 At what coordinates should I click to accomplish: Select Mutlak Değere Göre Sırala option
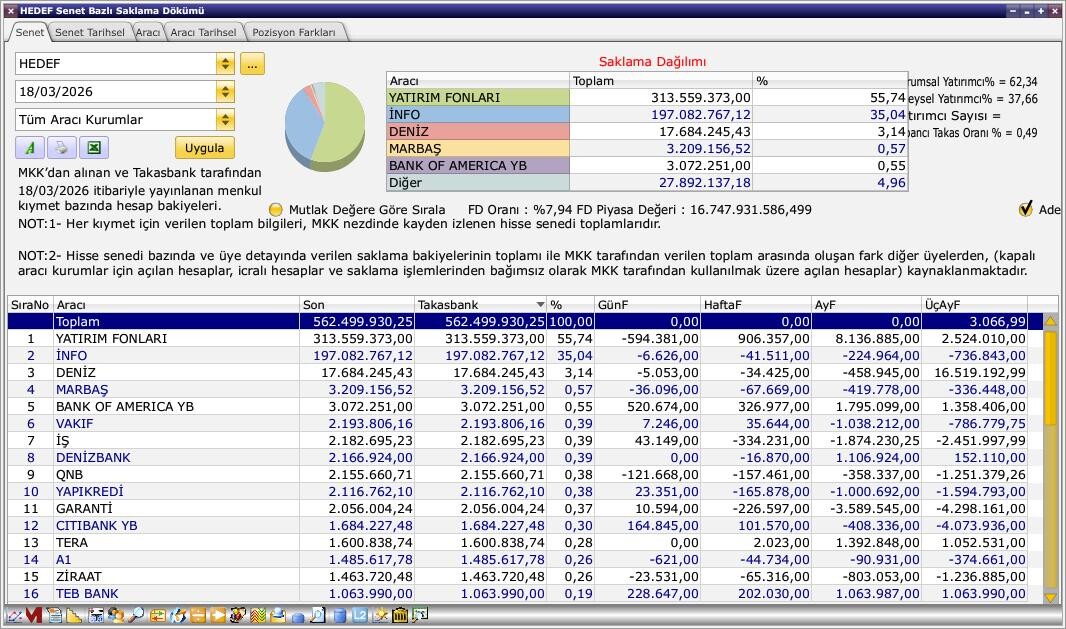click(276, 210)
